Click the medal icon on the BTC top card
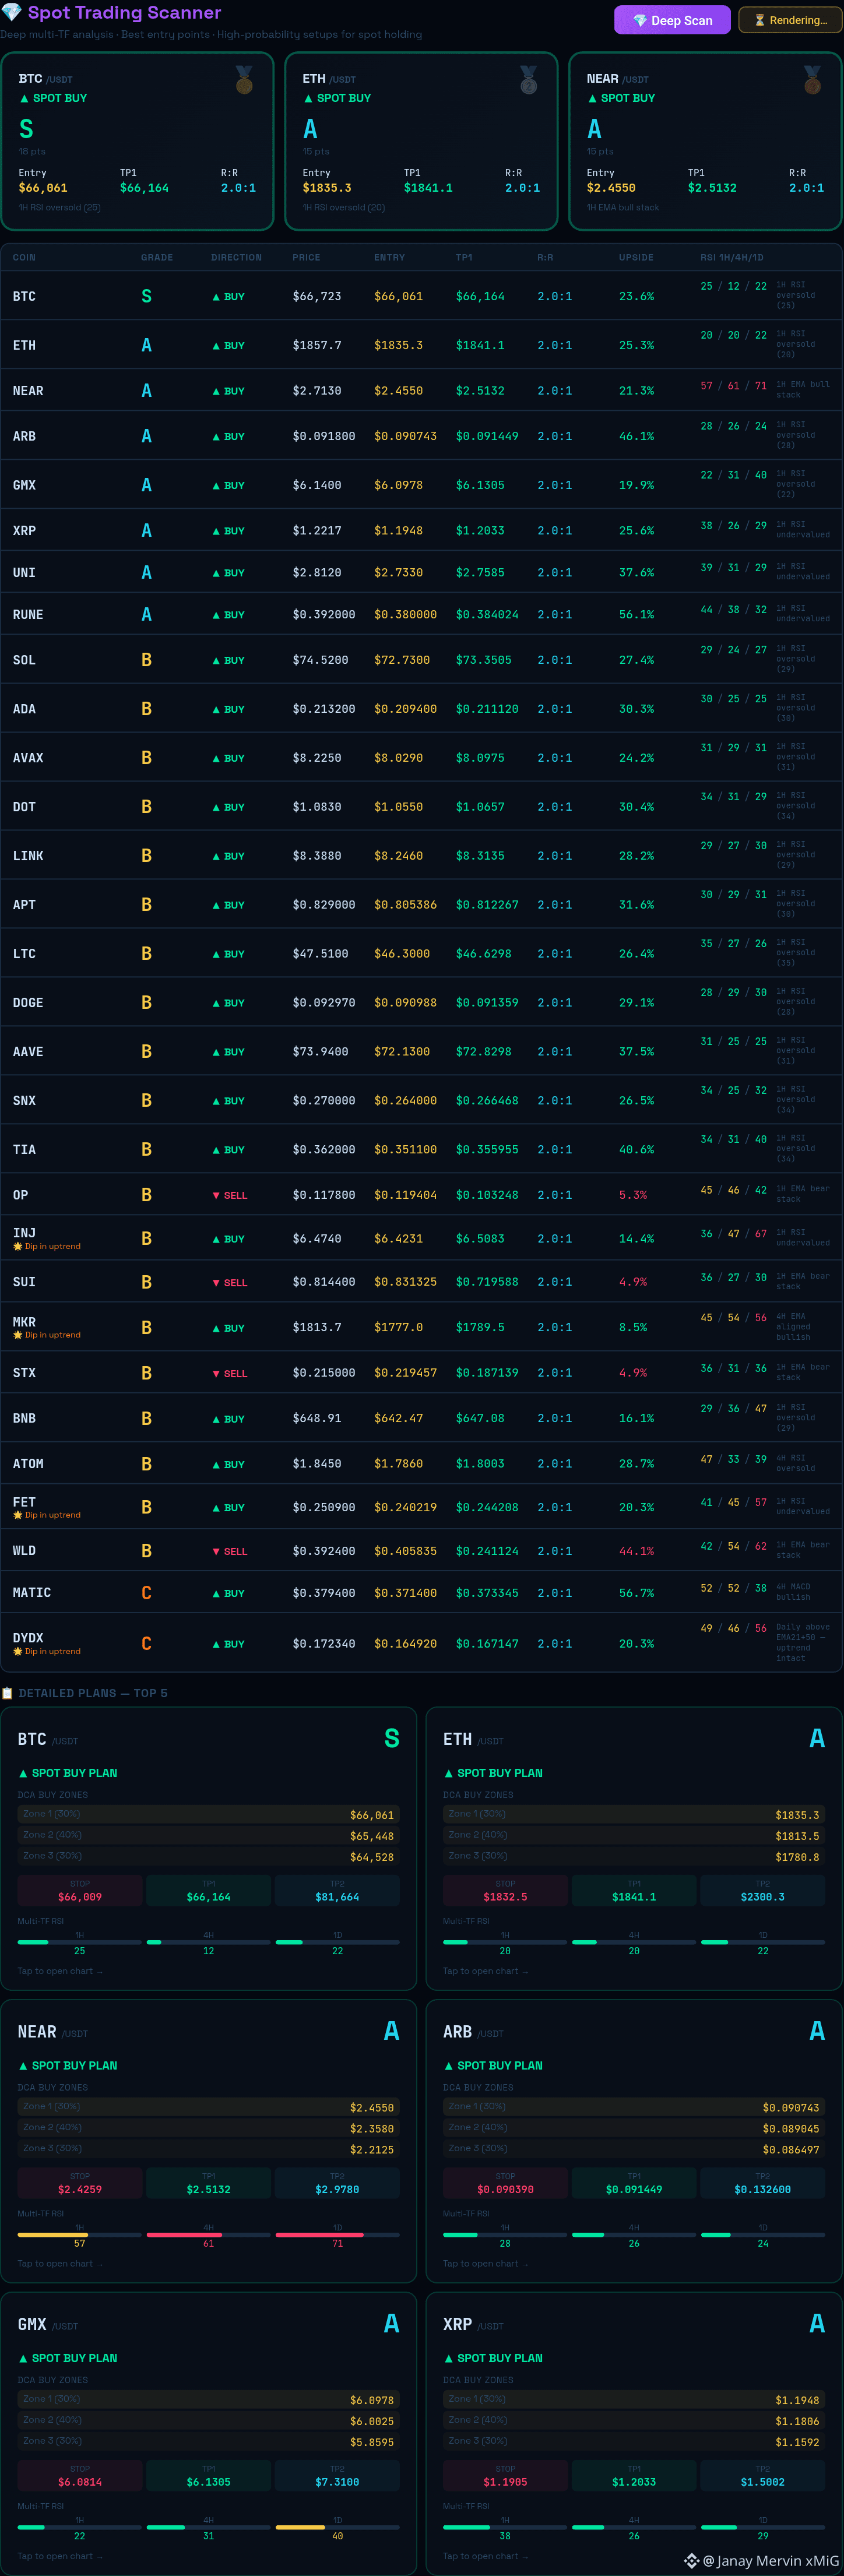844x2576 pixels. pyautogui.click(x=244, y=80)
